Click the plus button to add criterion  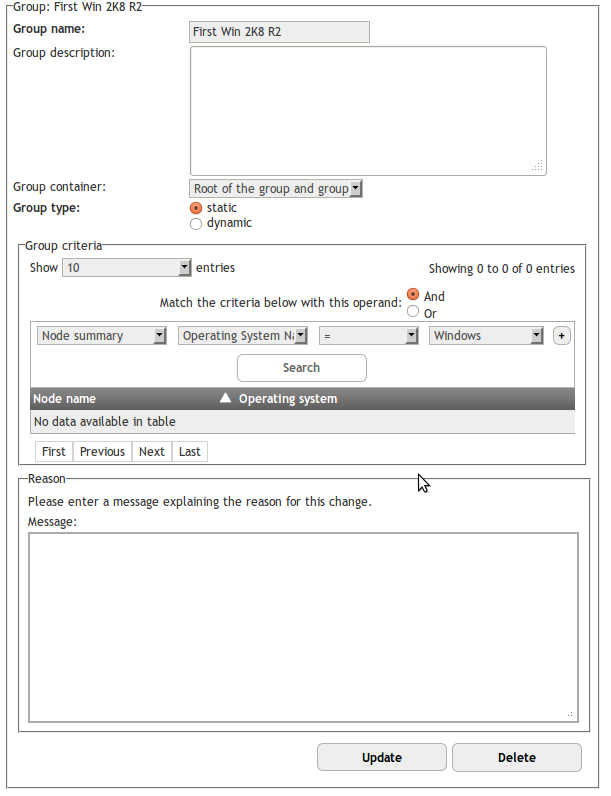561,336
